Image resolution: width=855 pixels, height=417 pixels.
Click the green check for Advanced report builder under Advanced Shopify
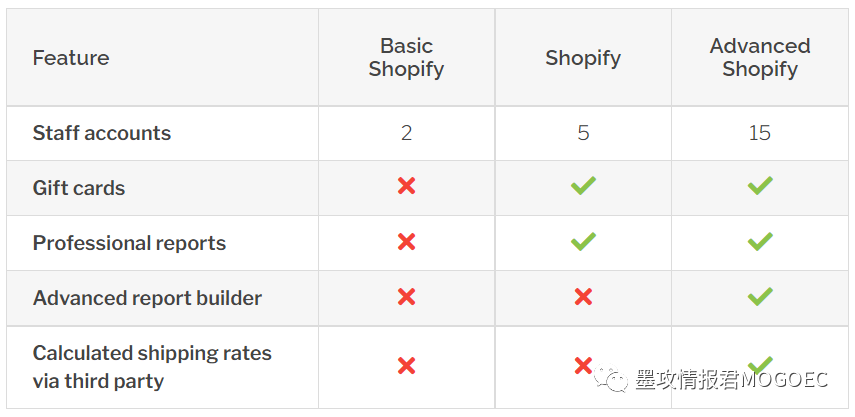760,297
